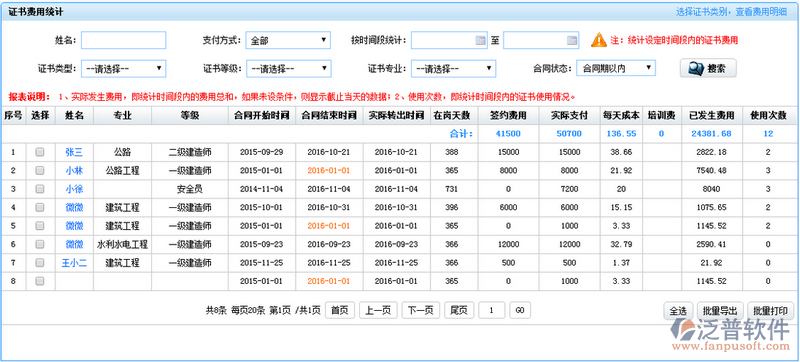800x362 pixels.
Task: Click the 下一页 pagination button
Action: click(x=420, y=310)
